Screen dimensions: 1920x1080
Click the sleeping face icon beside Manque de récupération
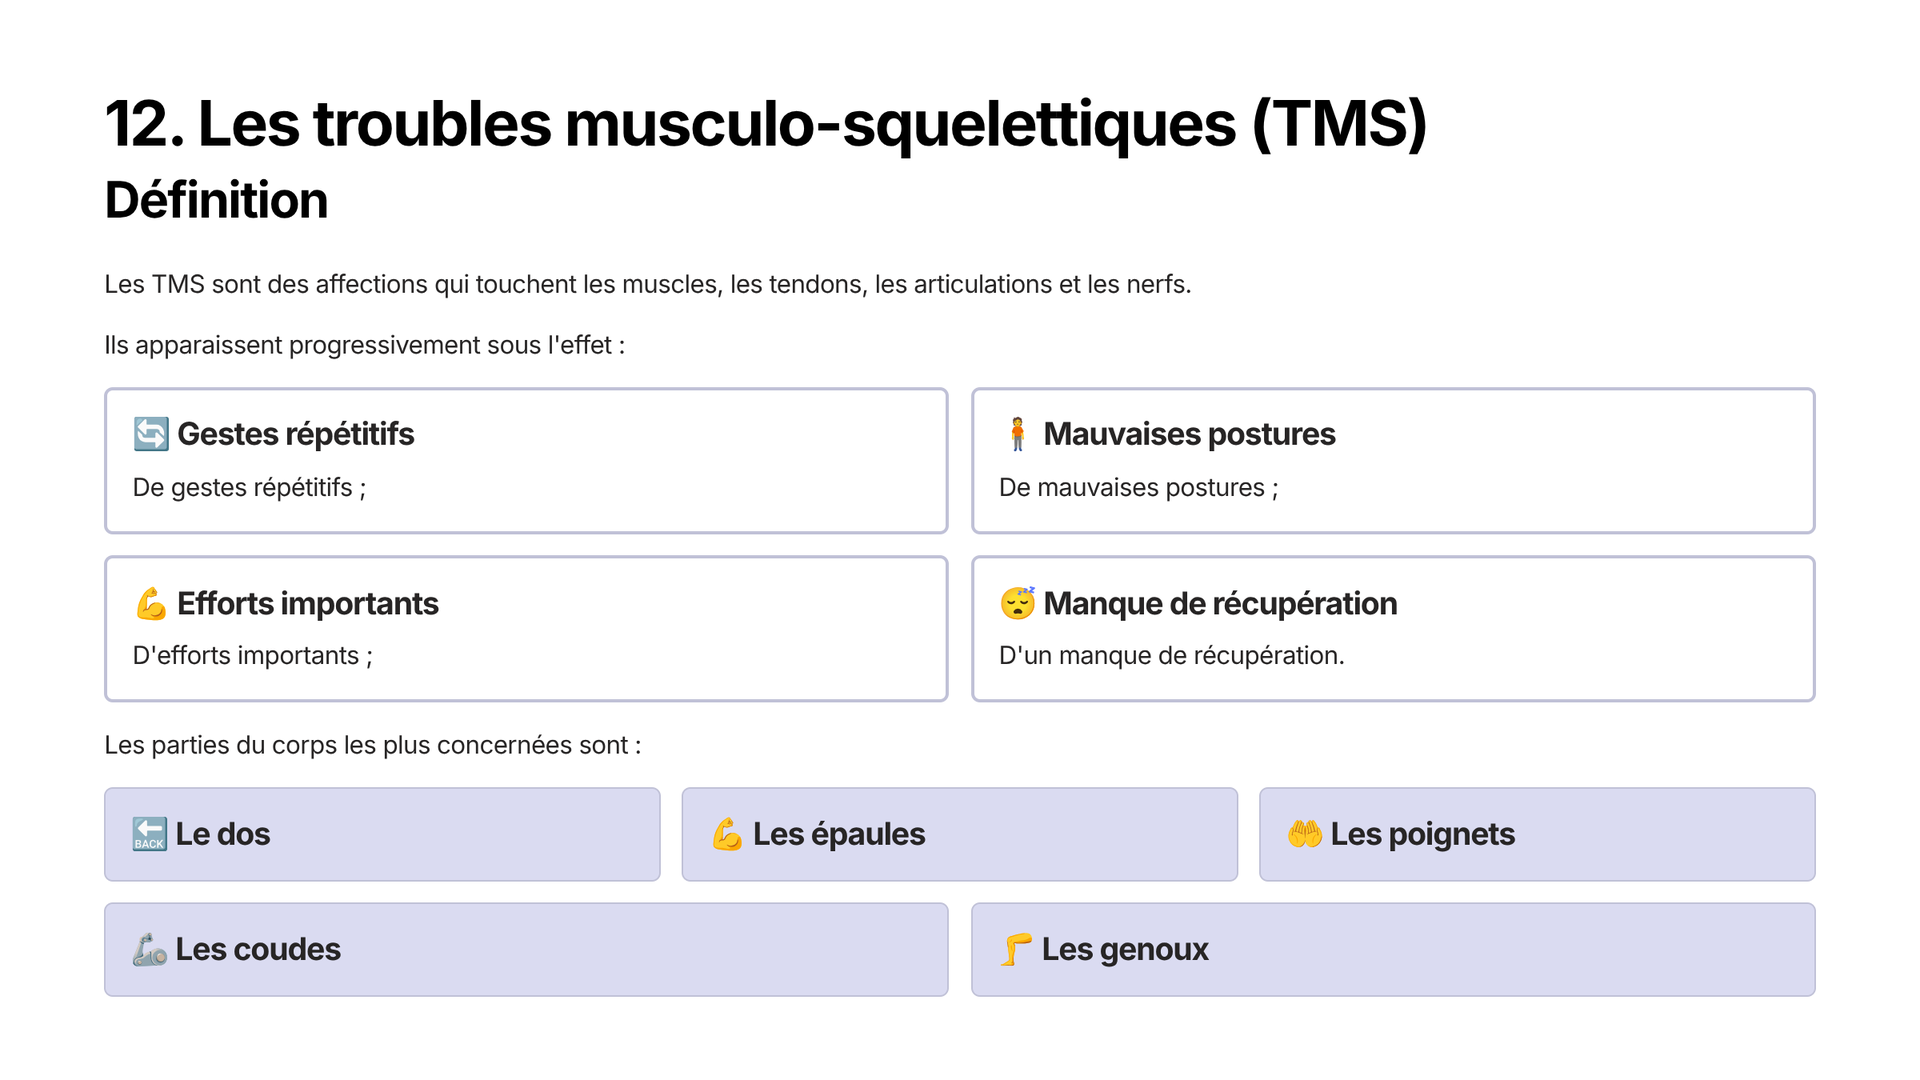(x=1017, y=603)
